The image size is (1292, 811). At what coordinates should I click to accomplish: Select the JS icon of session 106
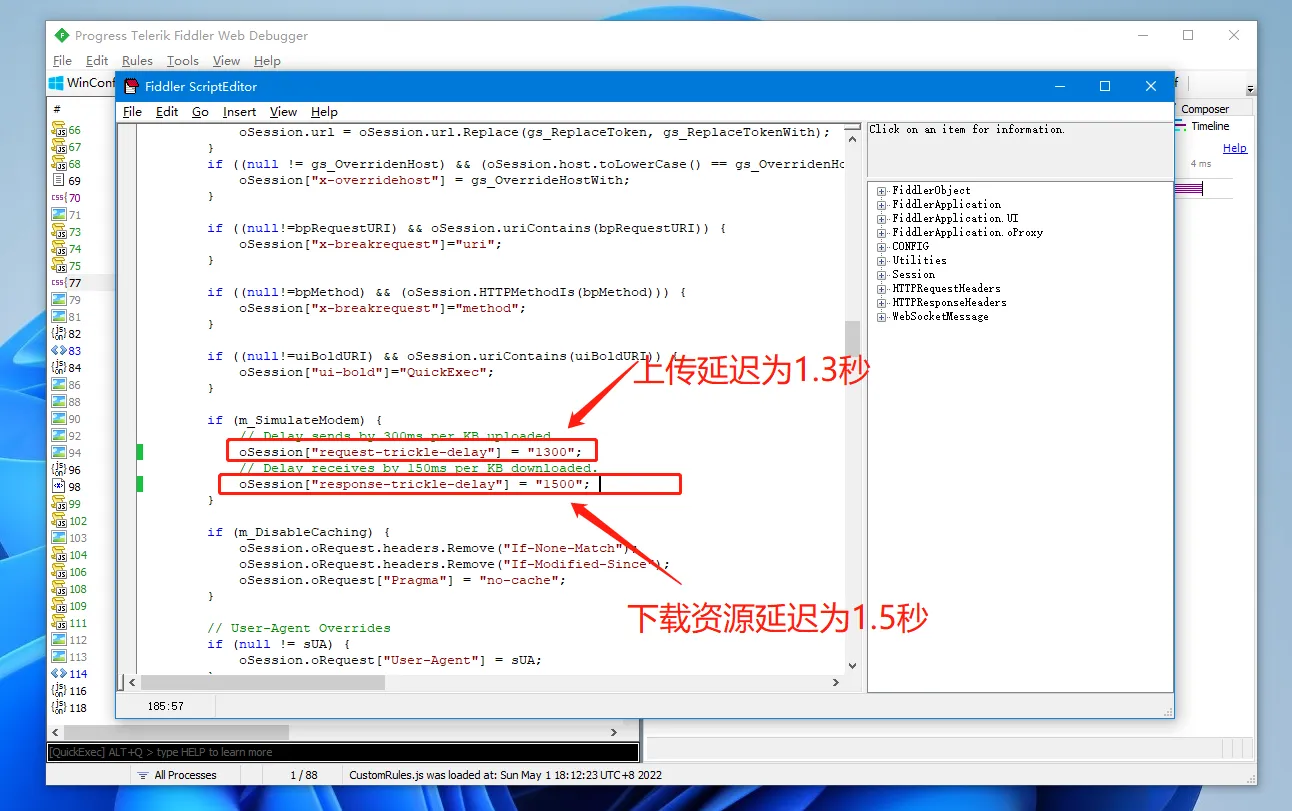pyautogui.click(x=58, y=572)
